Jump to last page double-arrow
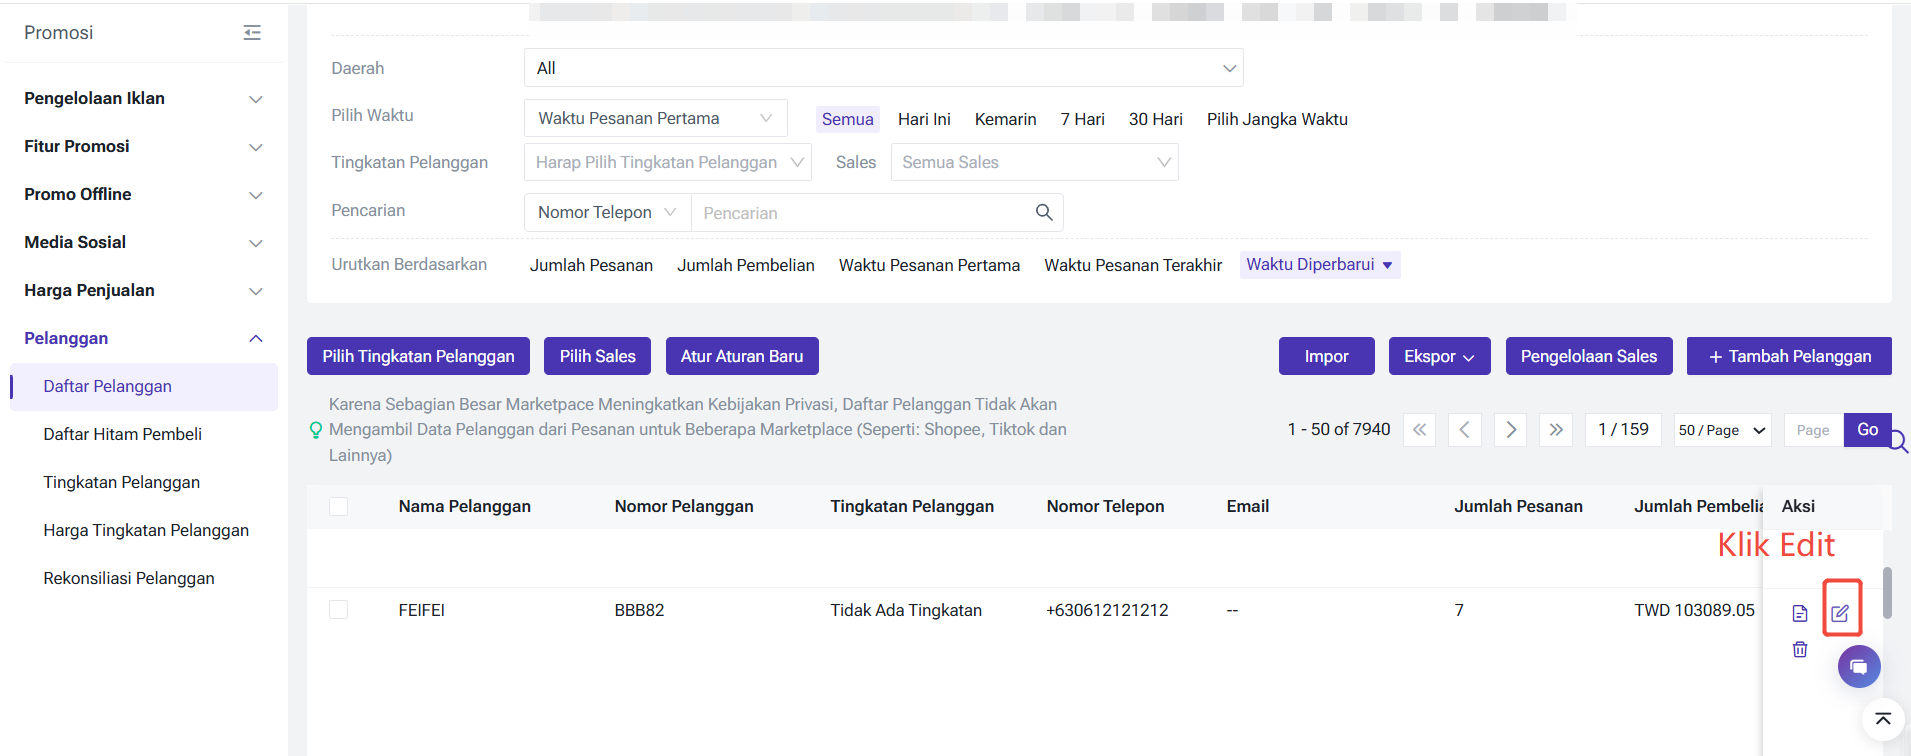 [1556, 430]
